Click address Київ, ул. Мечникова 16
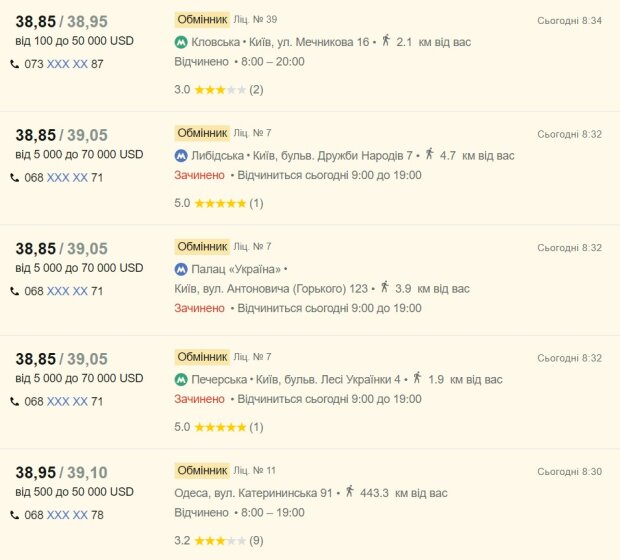The width and height of the screenshot is (620, 560). pos(309,42)
